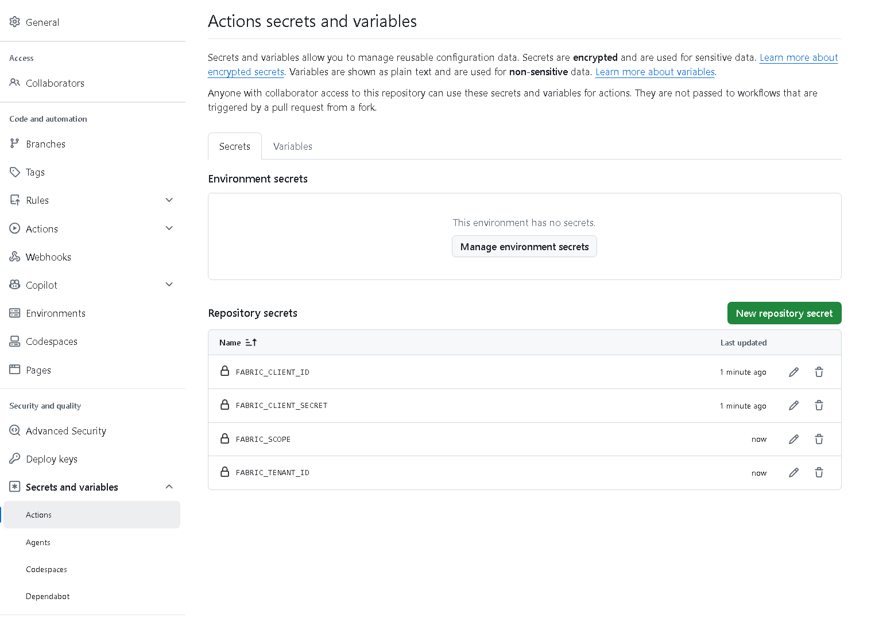
Task: Click the Tags label icon
Action: 15,172
